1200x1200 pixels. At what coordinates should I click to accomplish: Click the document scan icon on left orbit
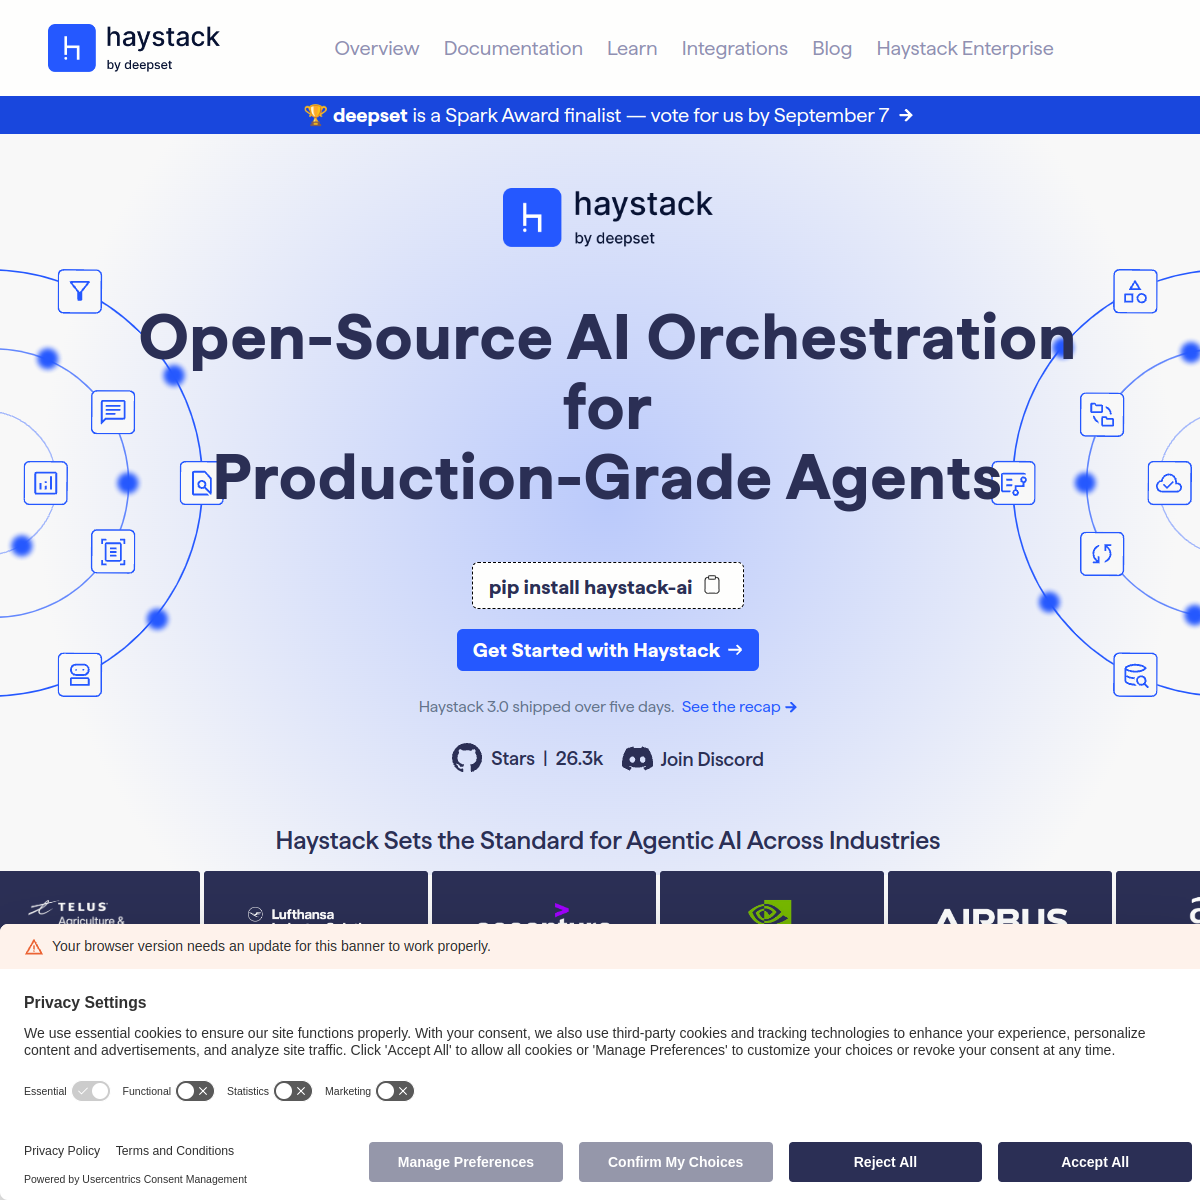click(x=113, y=552)
